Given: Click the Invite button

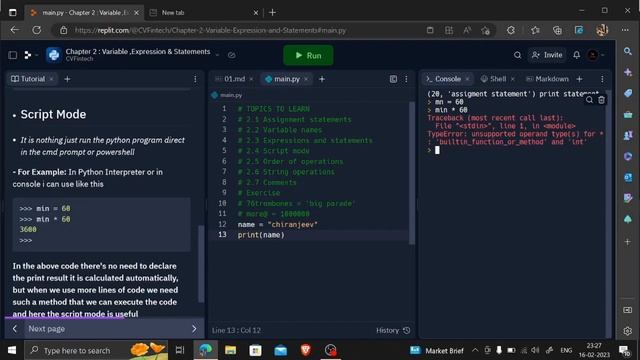Looking at the screenshot, I should coord(547,55).
